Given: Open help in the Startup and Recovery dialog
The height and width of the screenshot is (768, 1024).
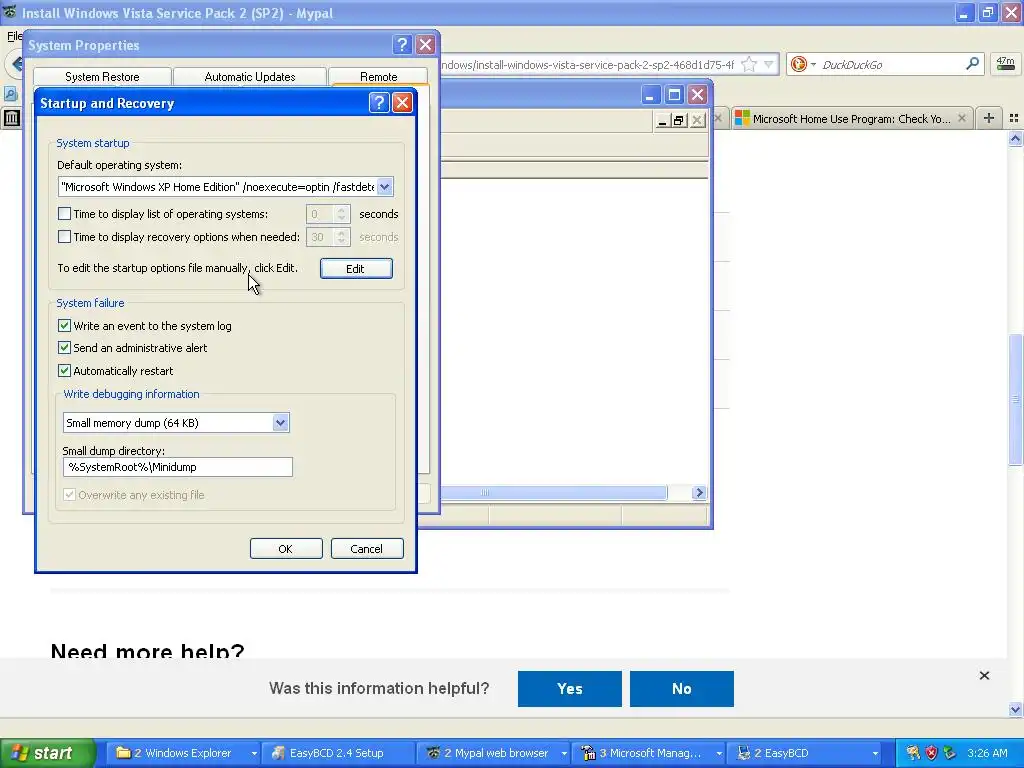Looking at the screenshot, I should [x=379, y=103].
